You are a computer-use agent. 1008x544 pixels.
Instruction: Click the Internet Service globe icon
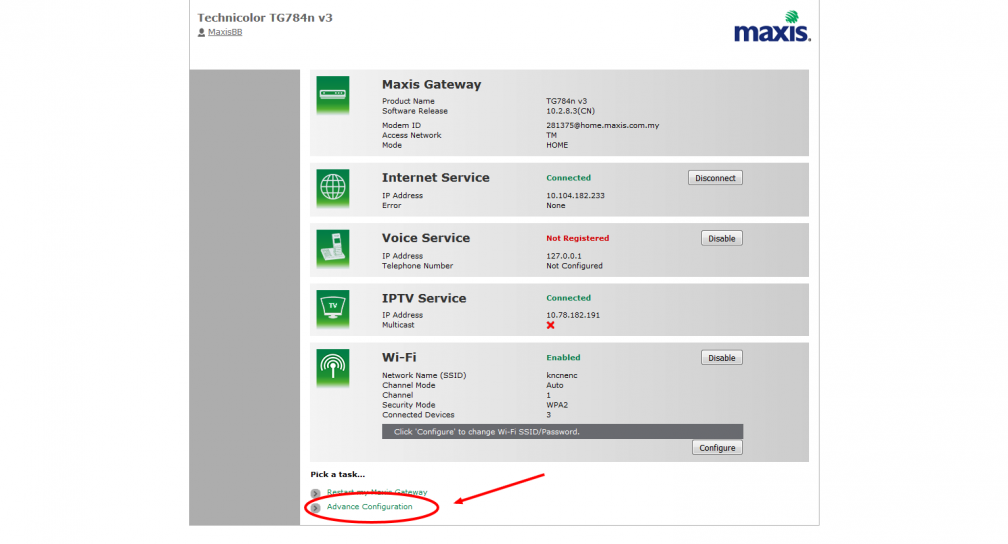point(332,188)
